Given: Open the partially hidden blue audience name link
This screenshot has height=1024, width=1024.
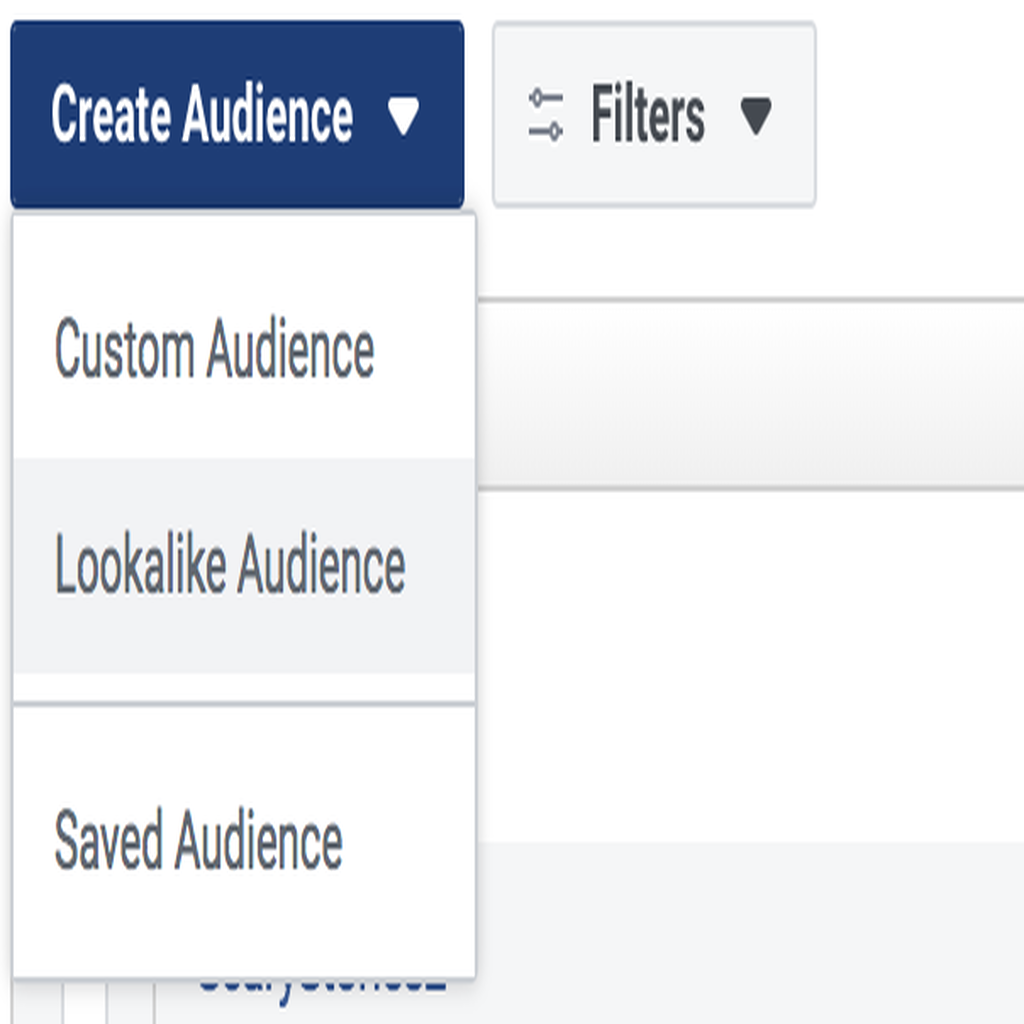Looking at the screenshot, I should coord(322,992).
